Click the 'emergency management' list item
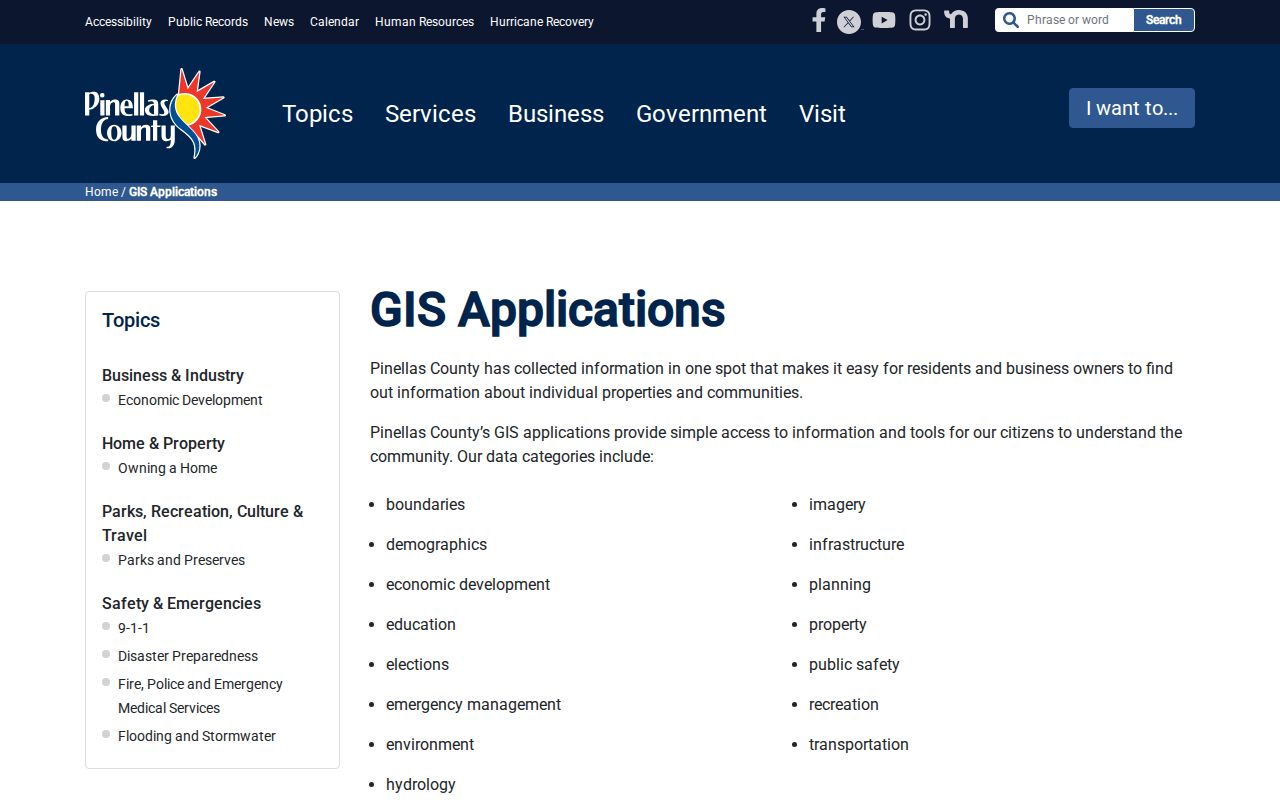 [x=473, y=705]
